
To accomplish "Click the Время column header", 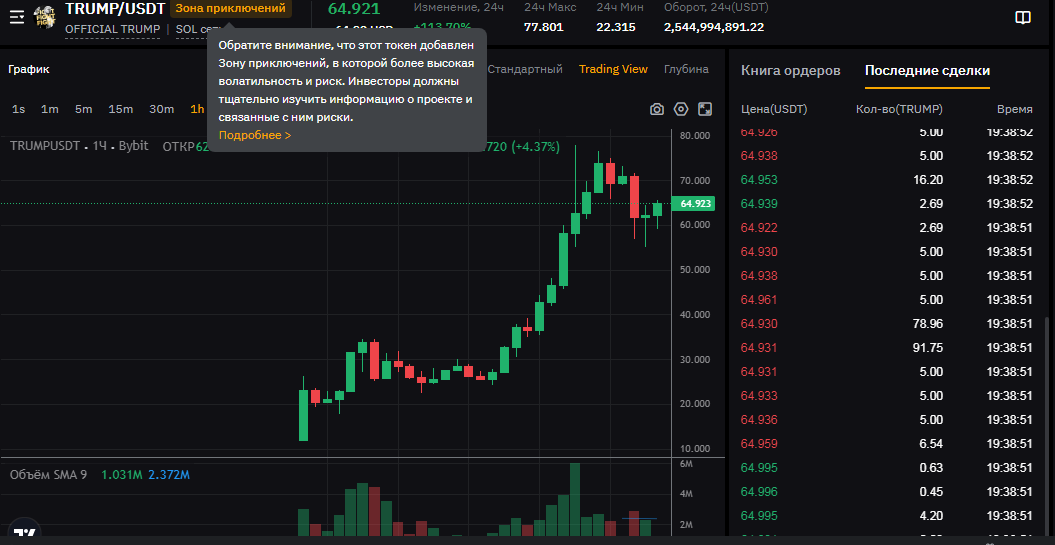I will [1015, 109].
